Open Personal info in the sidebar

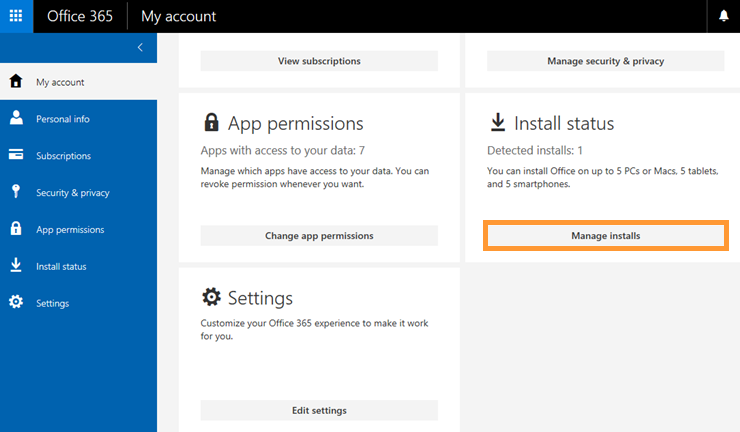click(78, 119)
